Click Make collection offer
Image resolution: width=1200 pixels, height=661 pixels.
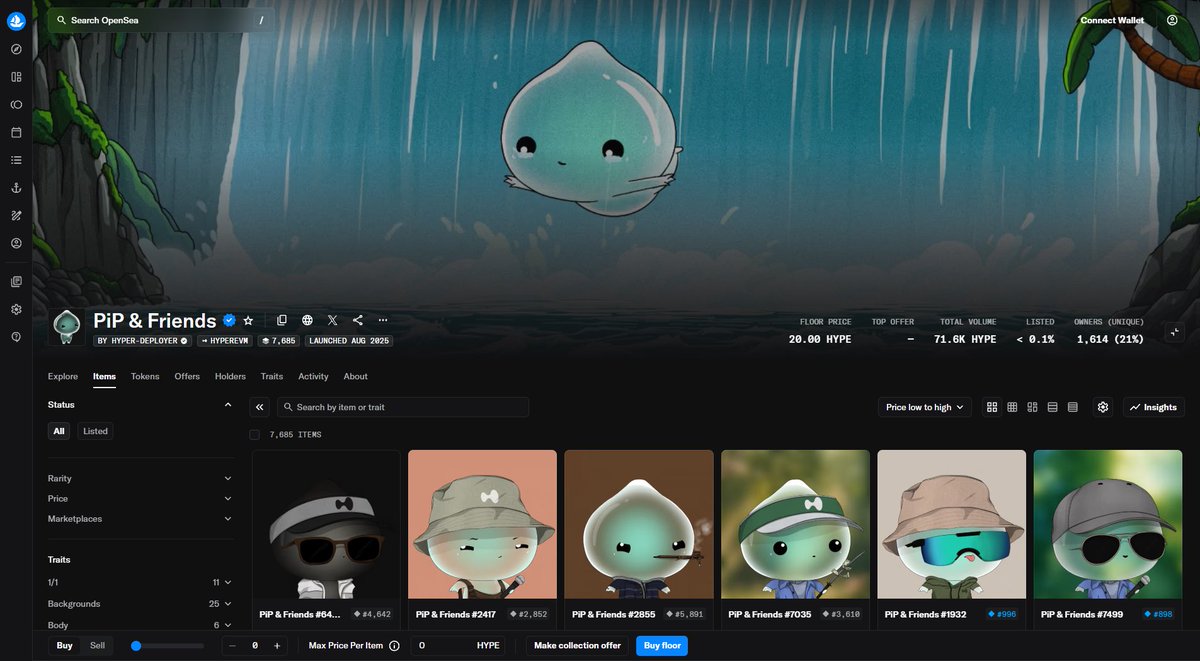[577, 646]
